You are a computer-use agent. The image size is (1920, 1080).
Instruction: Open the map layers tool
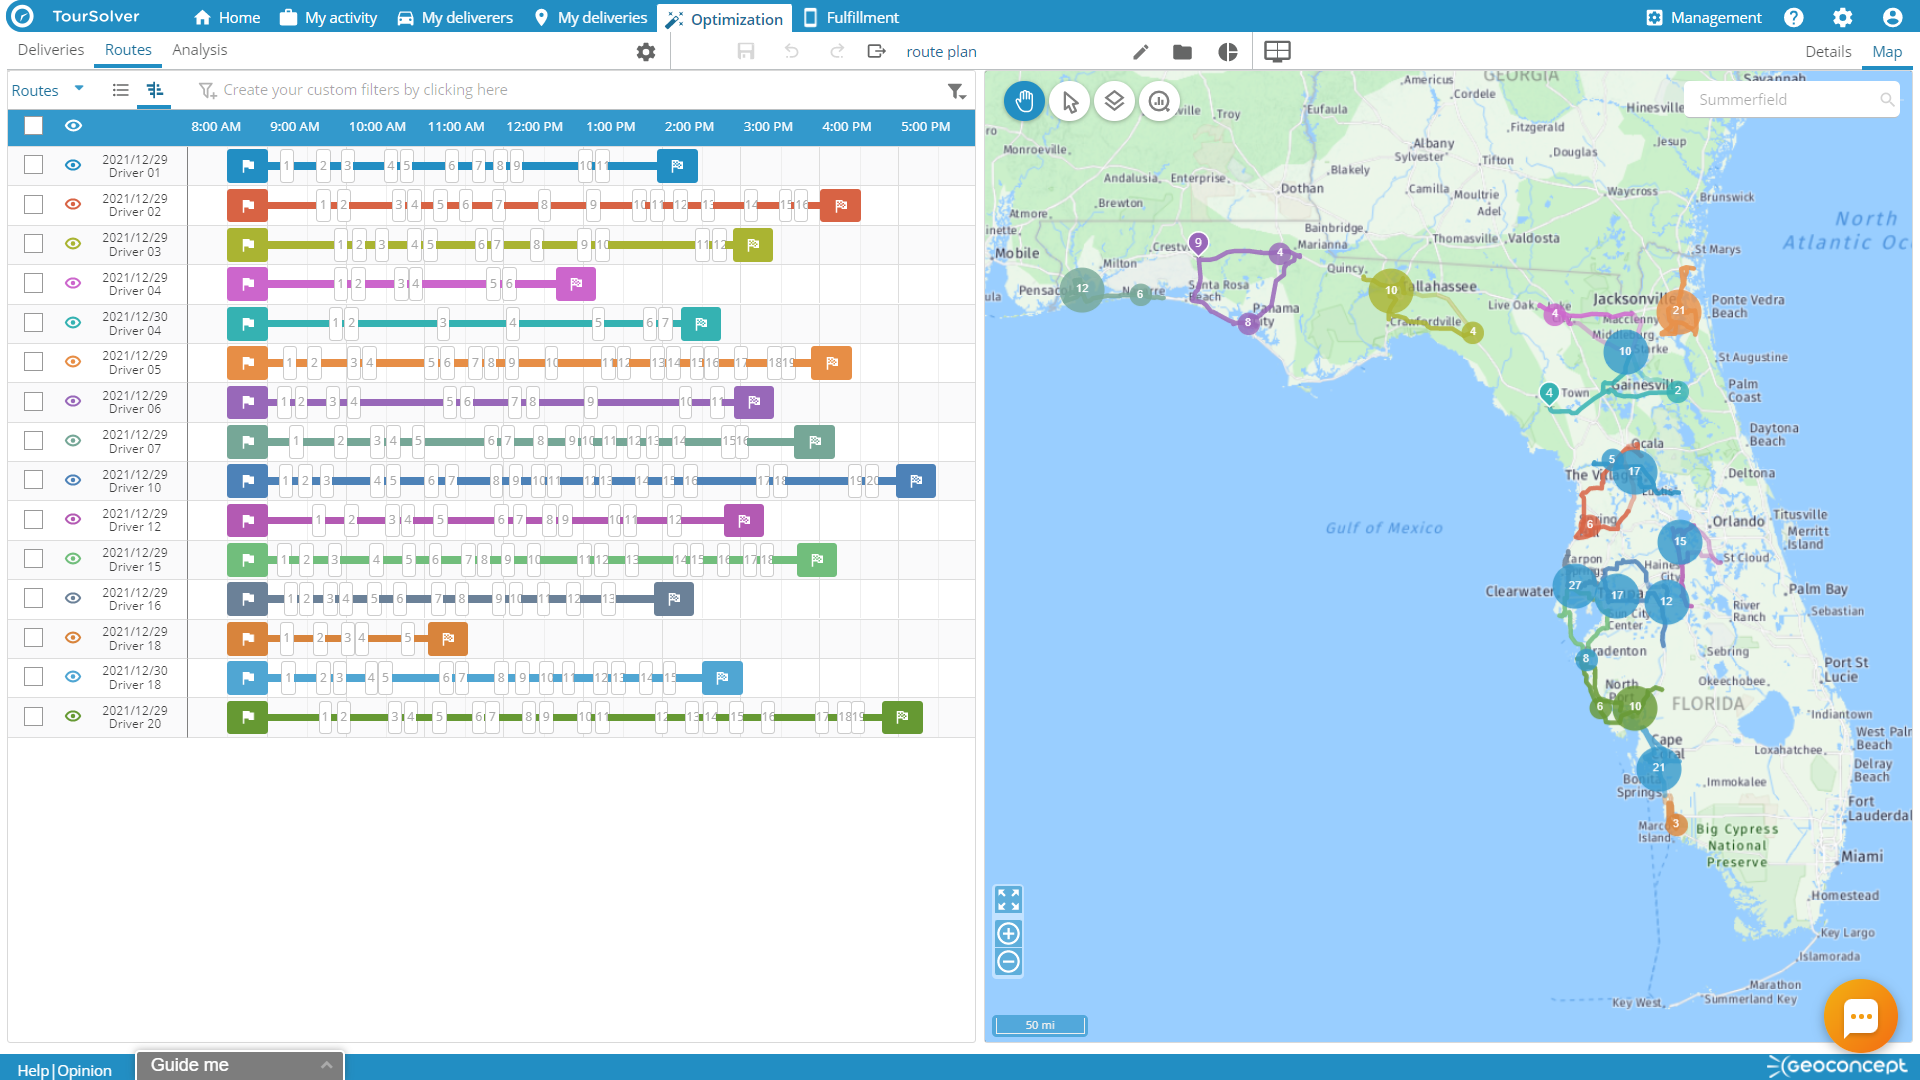coord(1114,101)
